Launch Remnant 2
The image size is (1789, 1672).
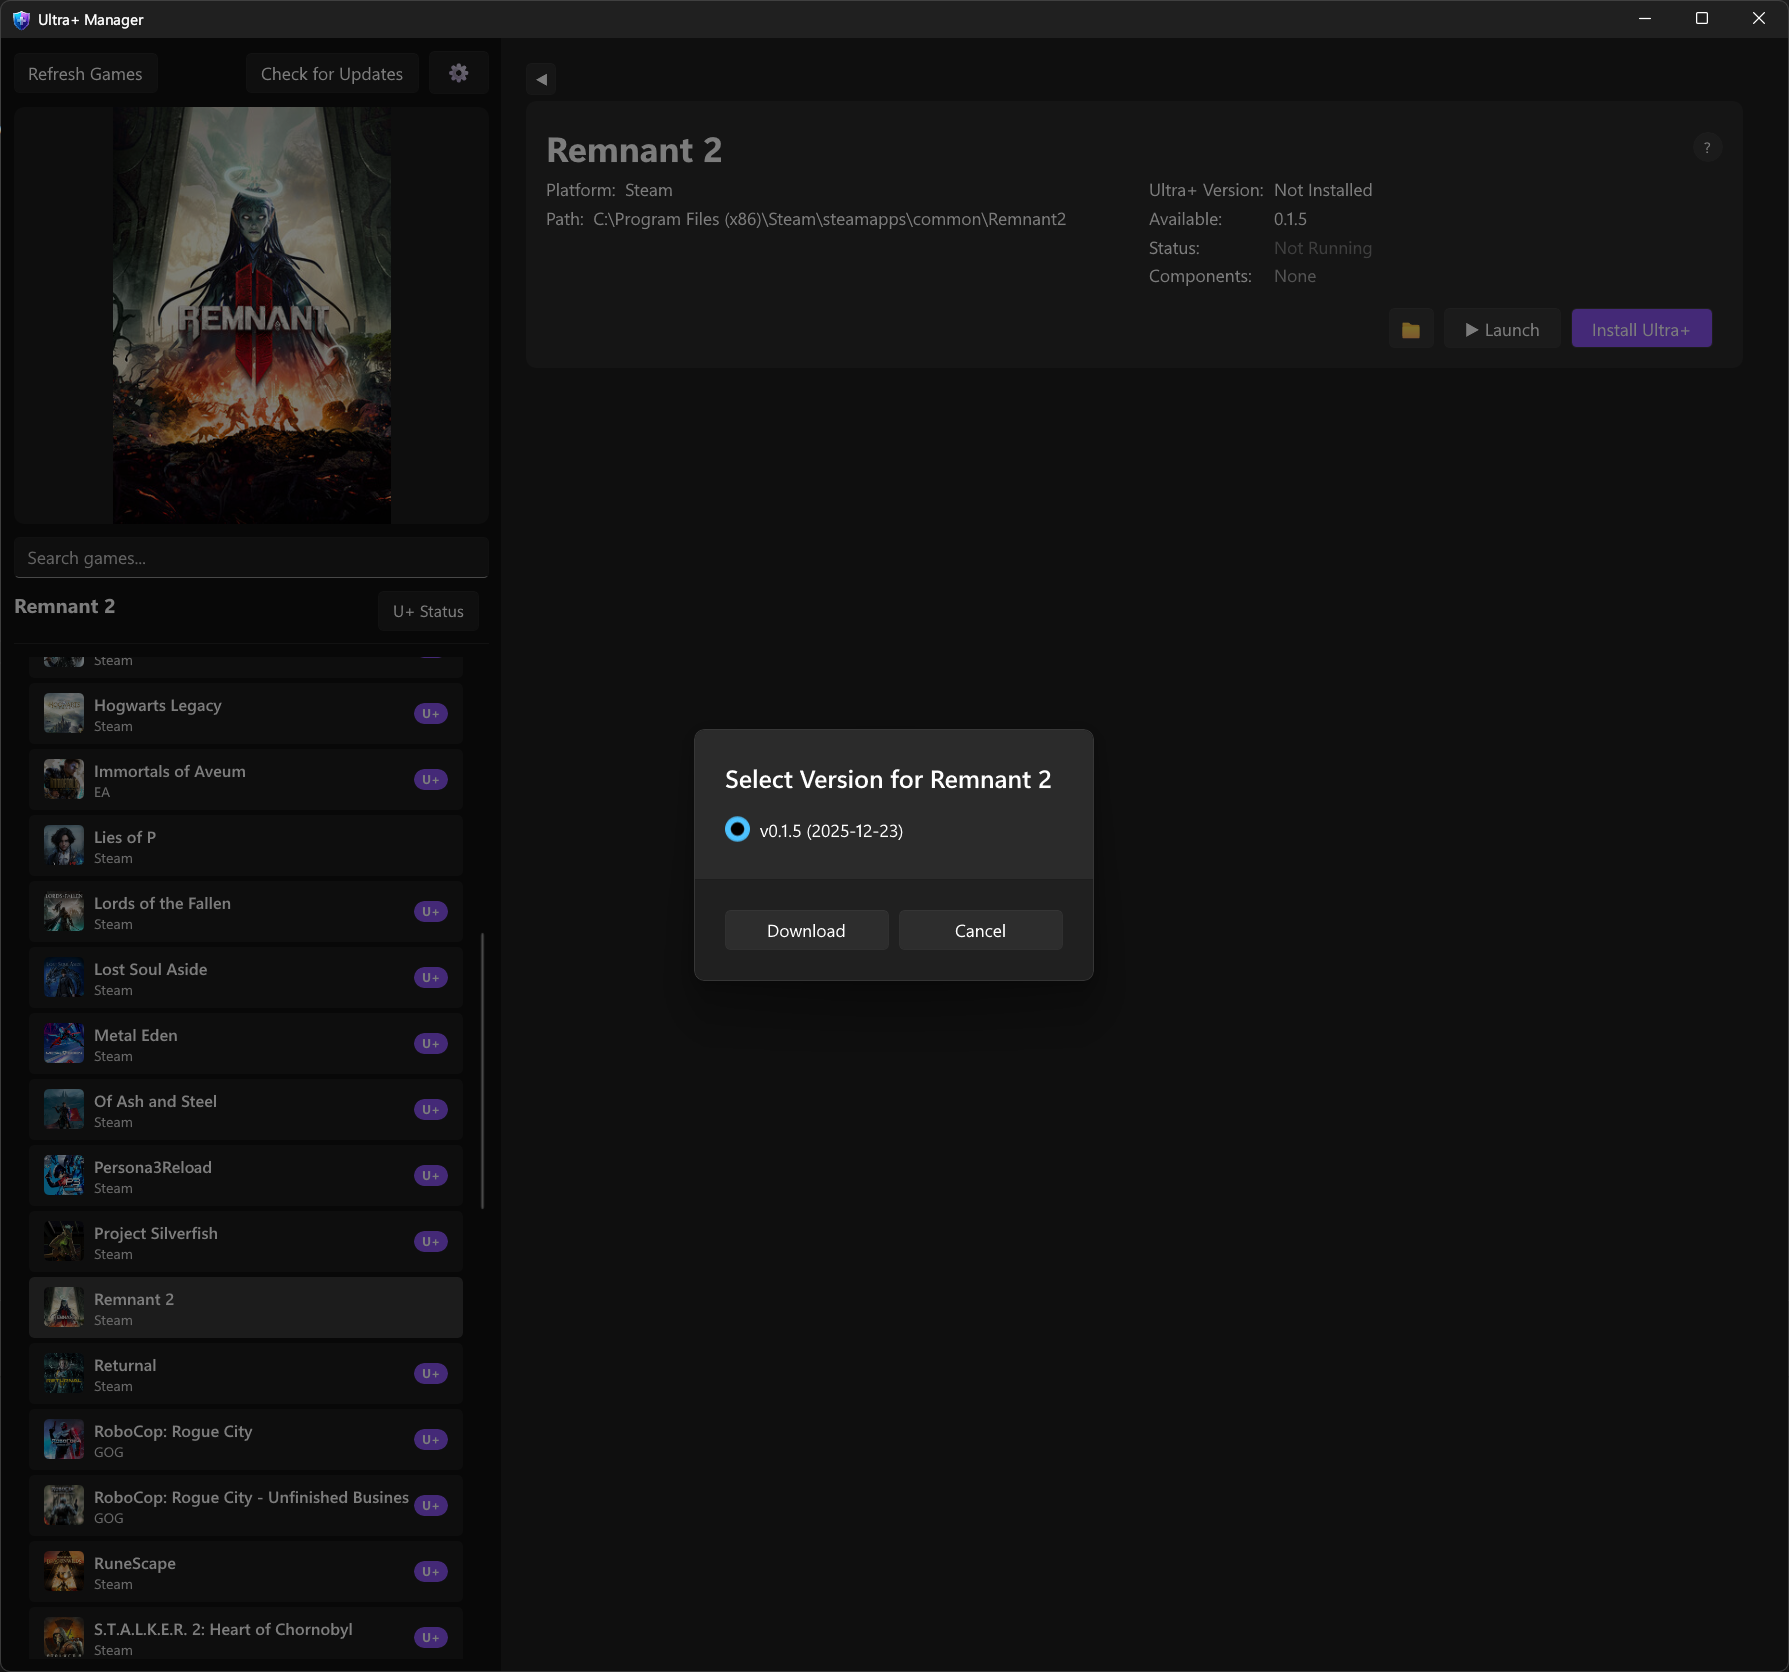coord(1501,328)
